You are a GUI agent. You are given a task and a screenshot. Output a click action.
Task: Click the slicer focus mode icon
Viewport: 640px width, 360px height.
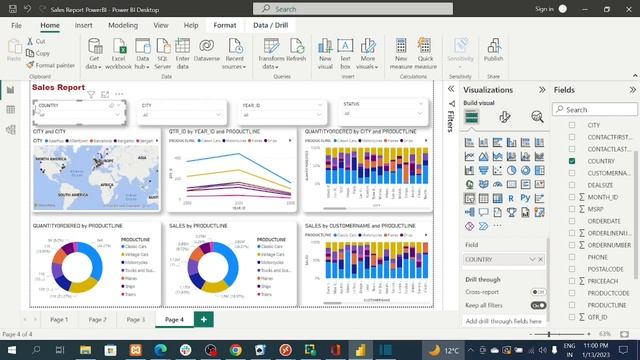click(x=105, y=95)
